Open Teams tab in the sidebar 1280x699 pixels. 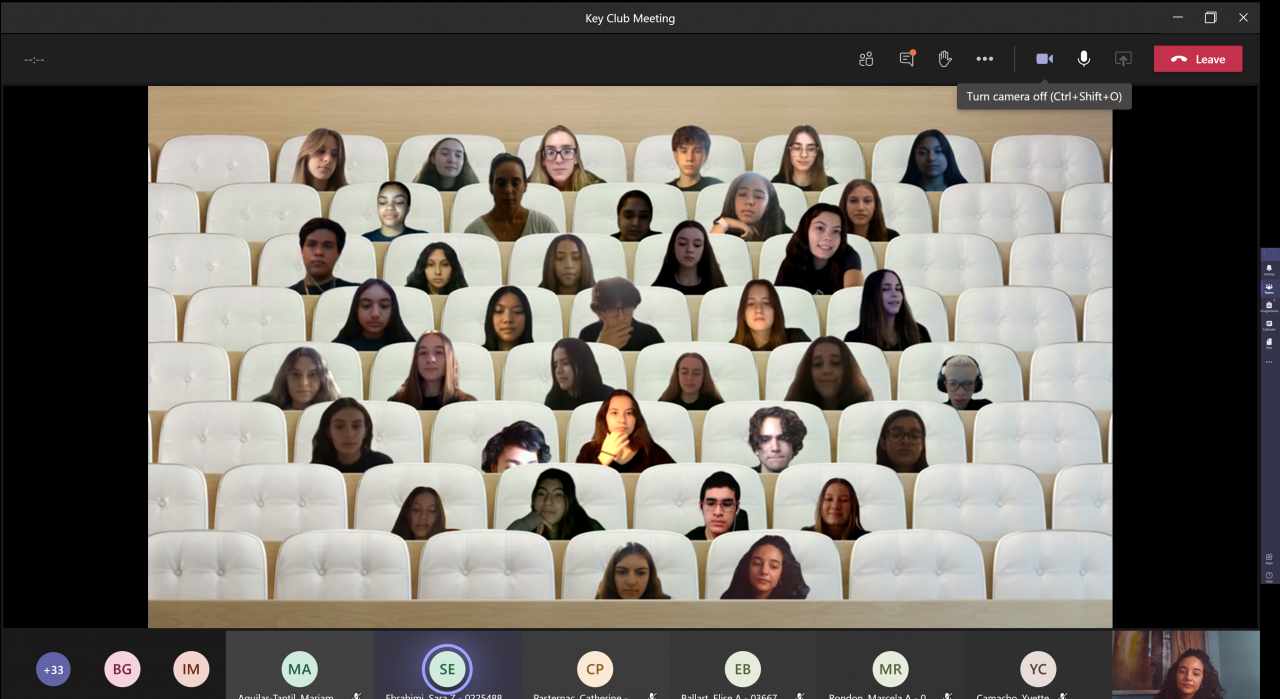pyautogui.click(x=1269, y=288)
